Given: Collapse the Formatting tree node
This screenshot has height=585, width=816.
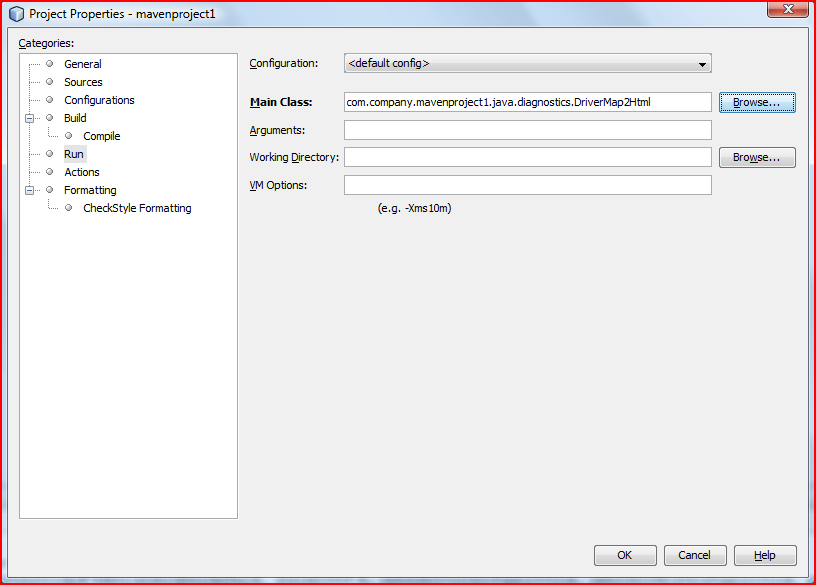Looking at the screenshot, I should click(30, 190).
